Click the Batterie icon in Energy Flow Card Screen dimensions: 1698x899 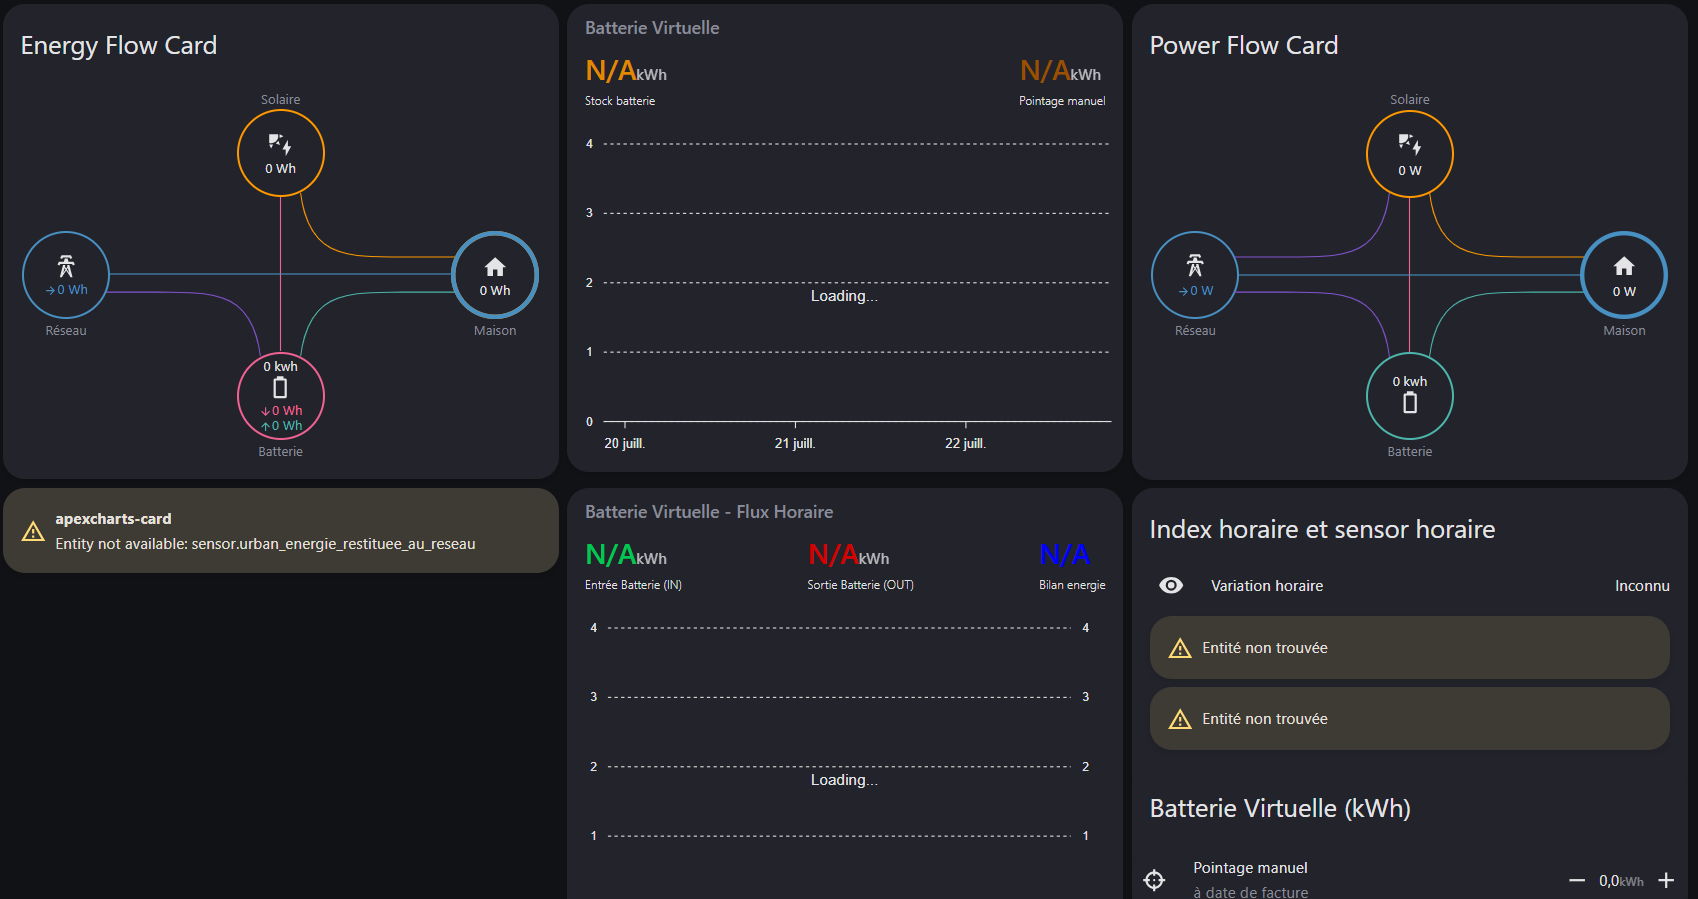pos(280,388)
